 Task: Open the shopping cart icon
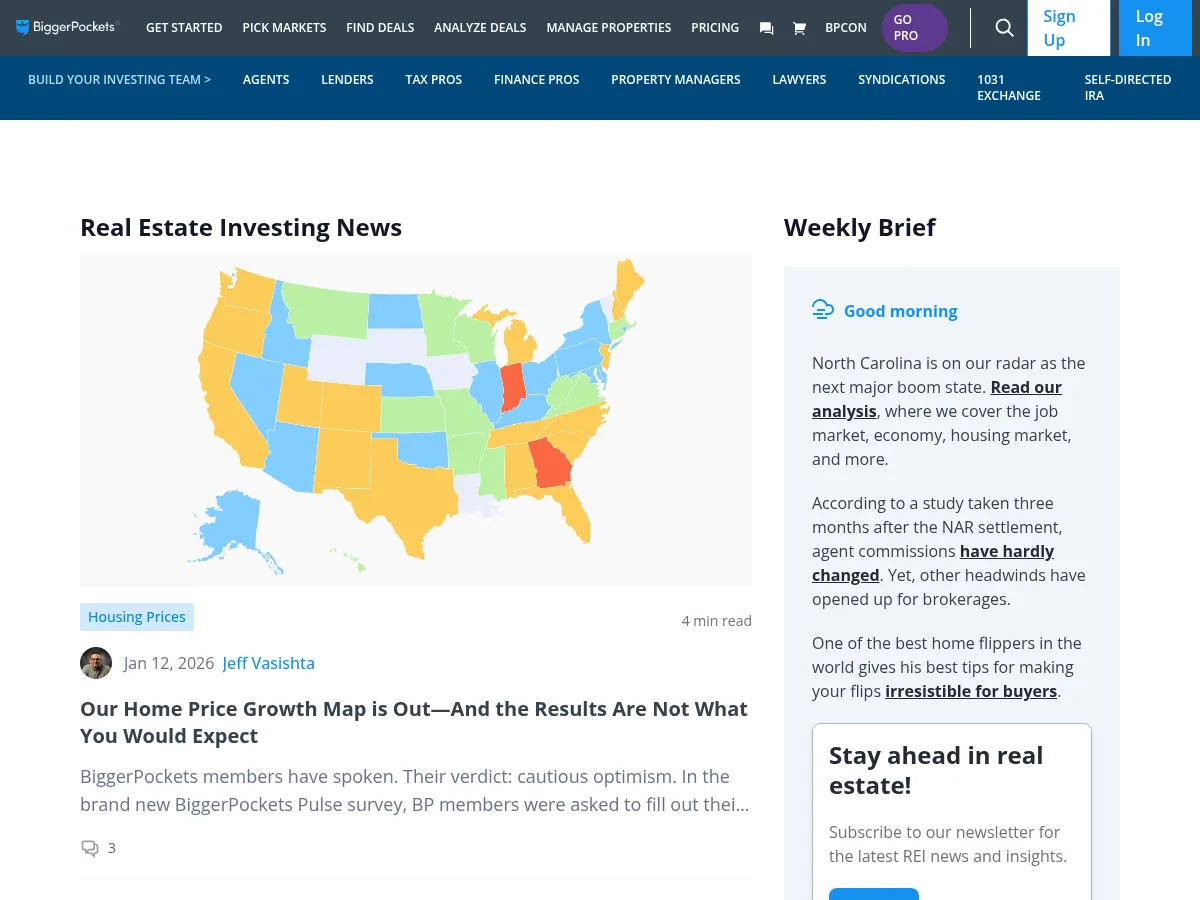[x=799, y=28]
